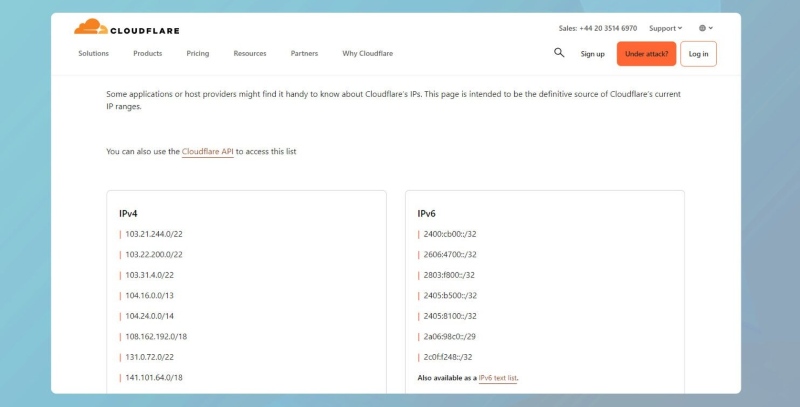Click the Cloudflare logo

click(127, 28)
